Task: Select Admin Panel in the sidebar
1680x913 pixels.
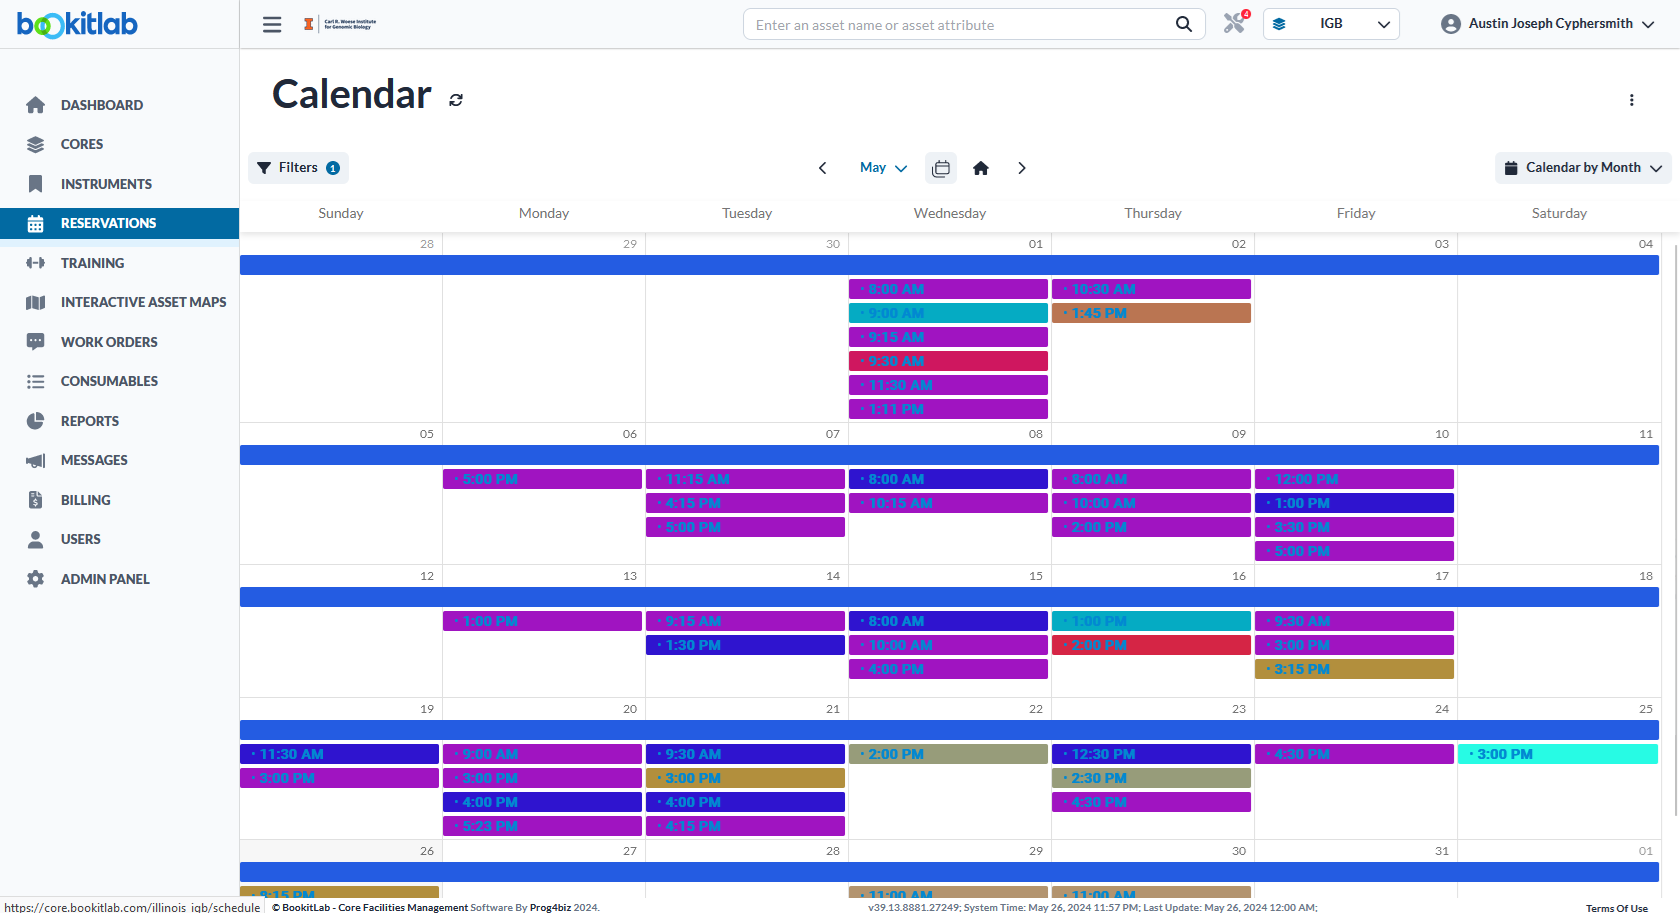Action: click(105, 579)
